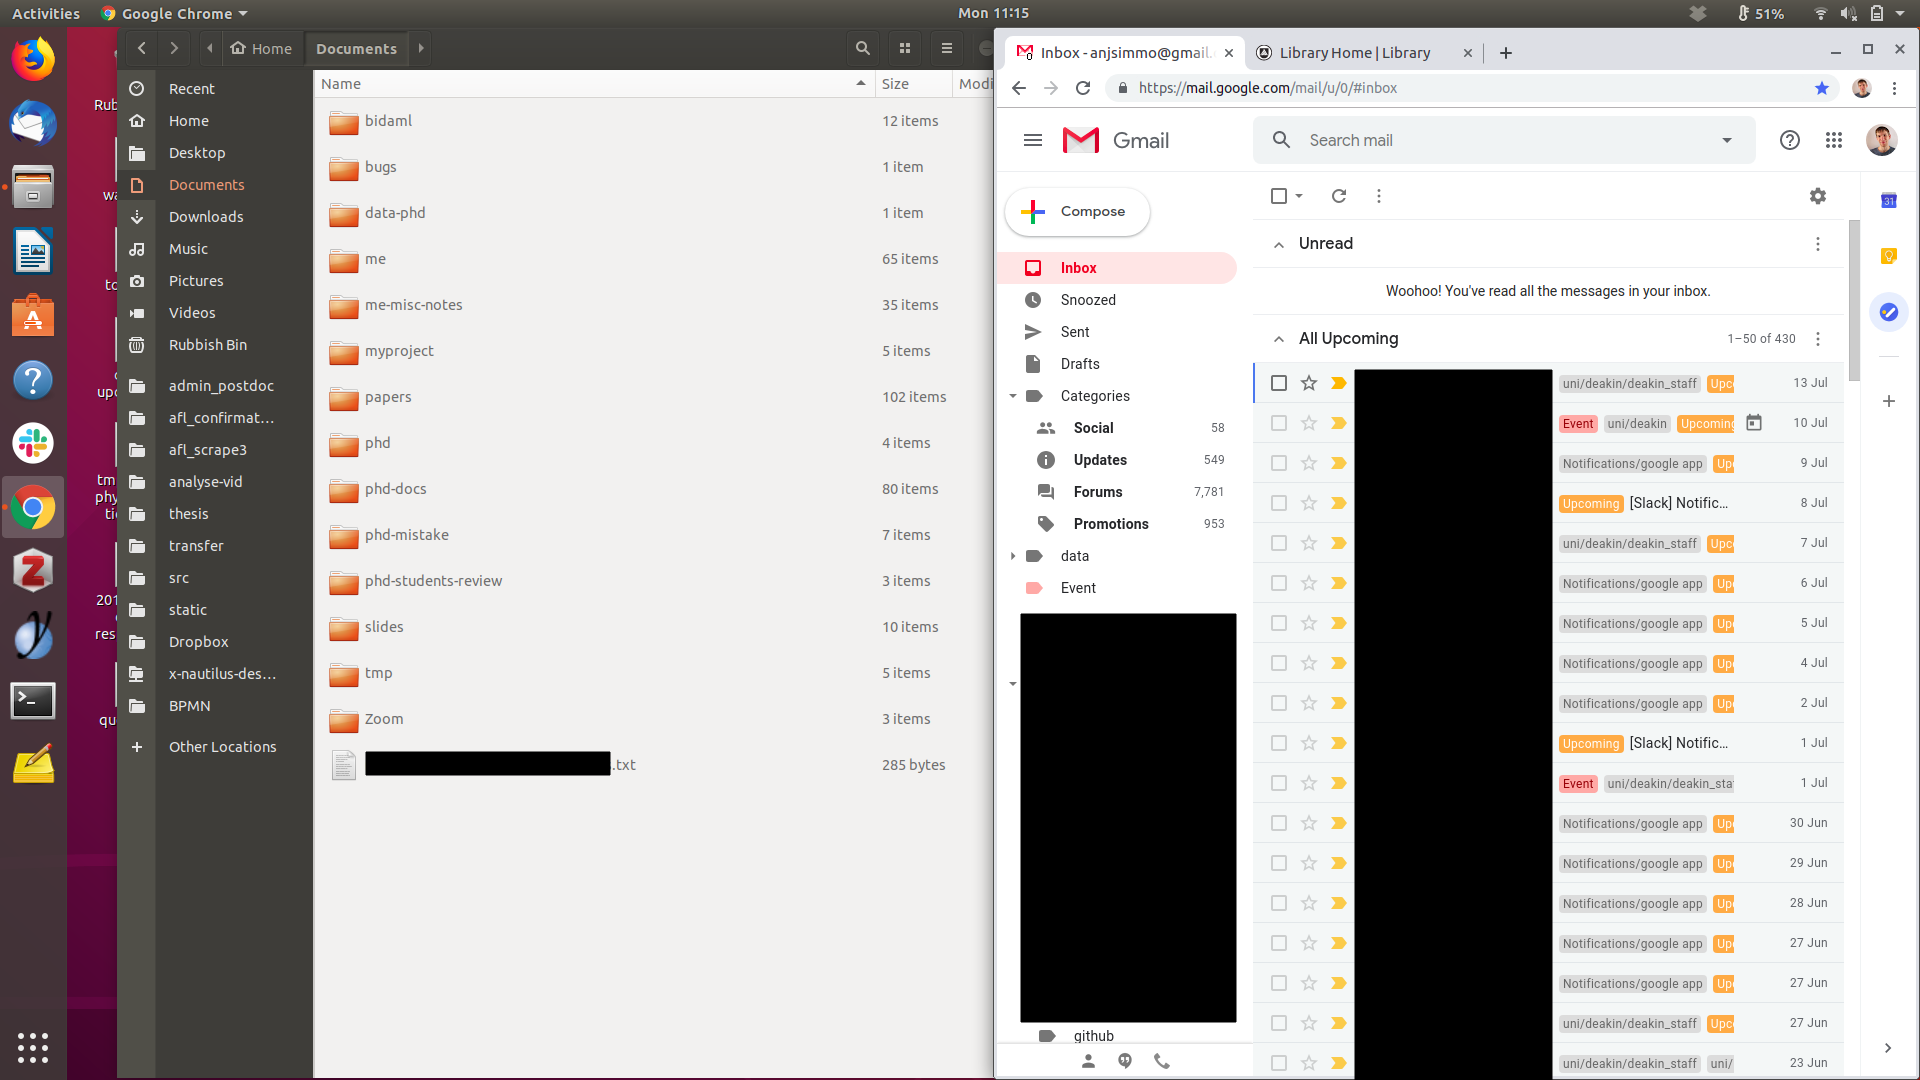
Task: Open Google Keep side panel icon
Action: (1888, 256)
